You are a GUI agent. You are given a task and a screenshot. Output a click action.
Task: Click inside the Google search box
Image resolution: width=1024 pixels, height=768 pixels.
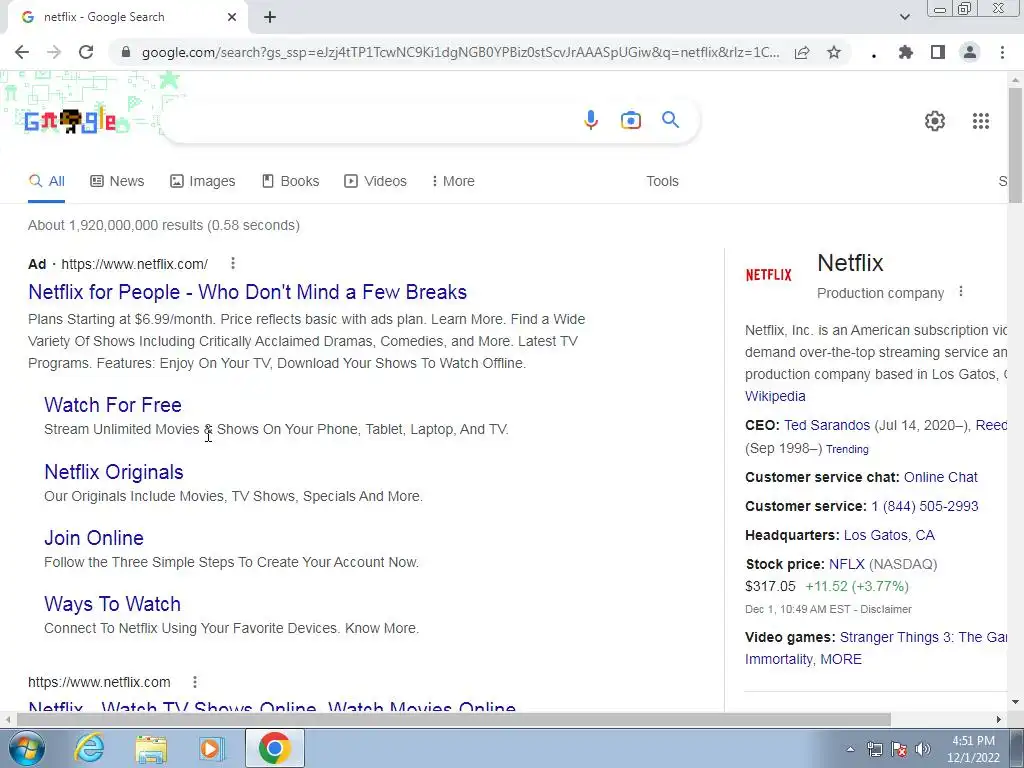point(372,120)
